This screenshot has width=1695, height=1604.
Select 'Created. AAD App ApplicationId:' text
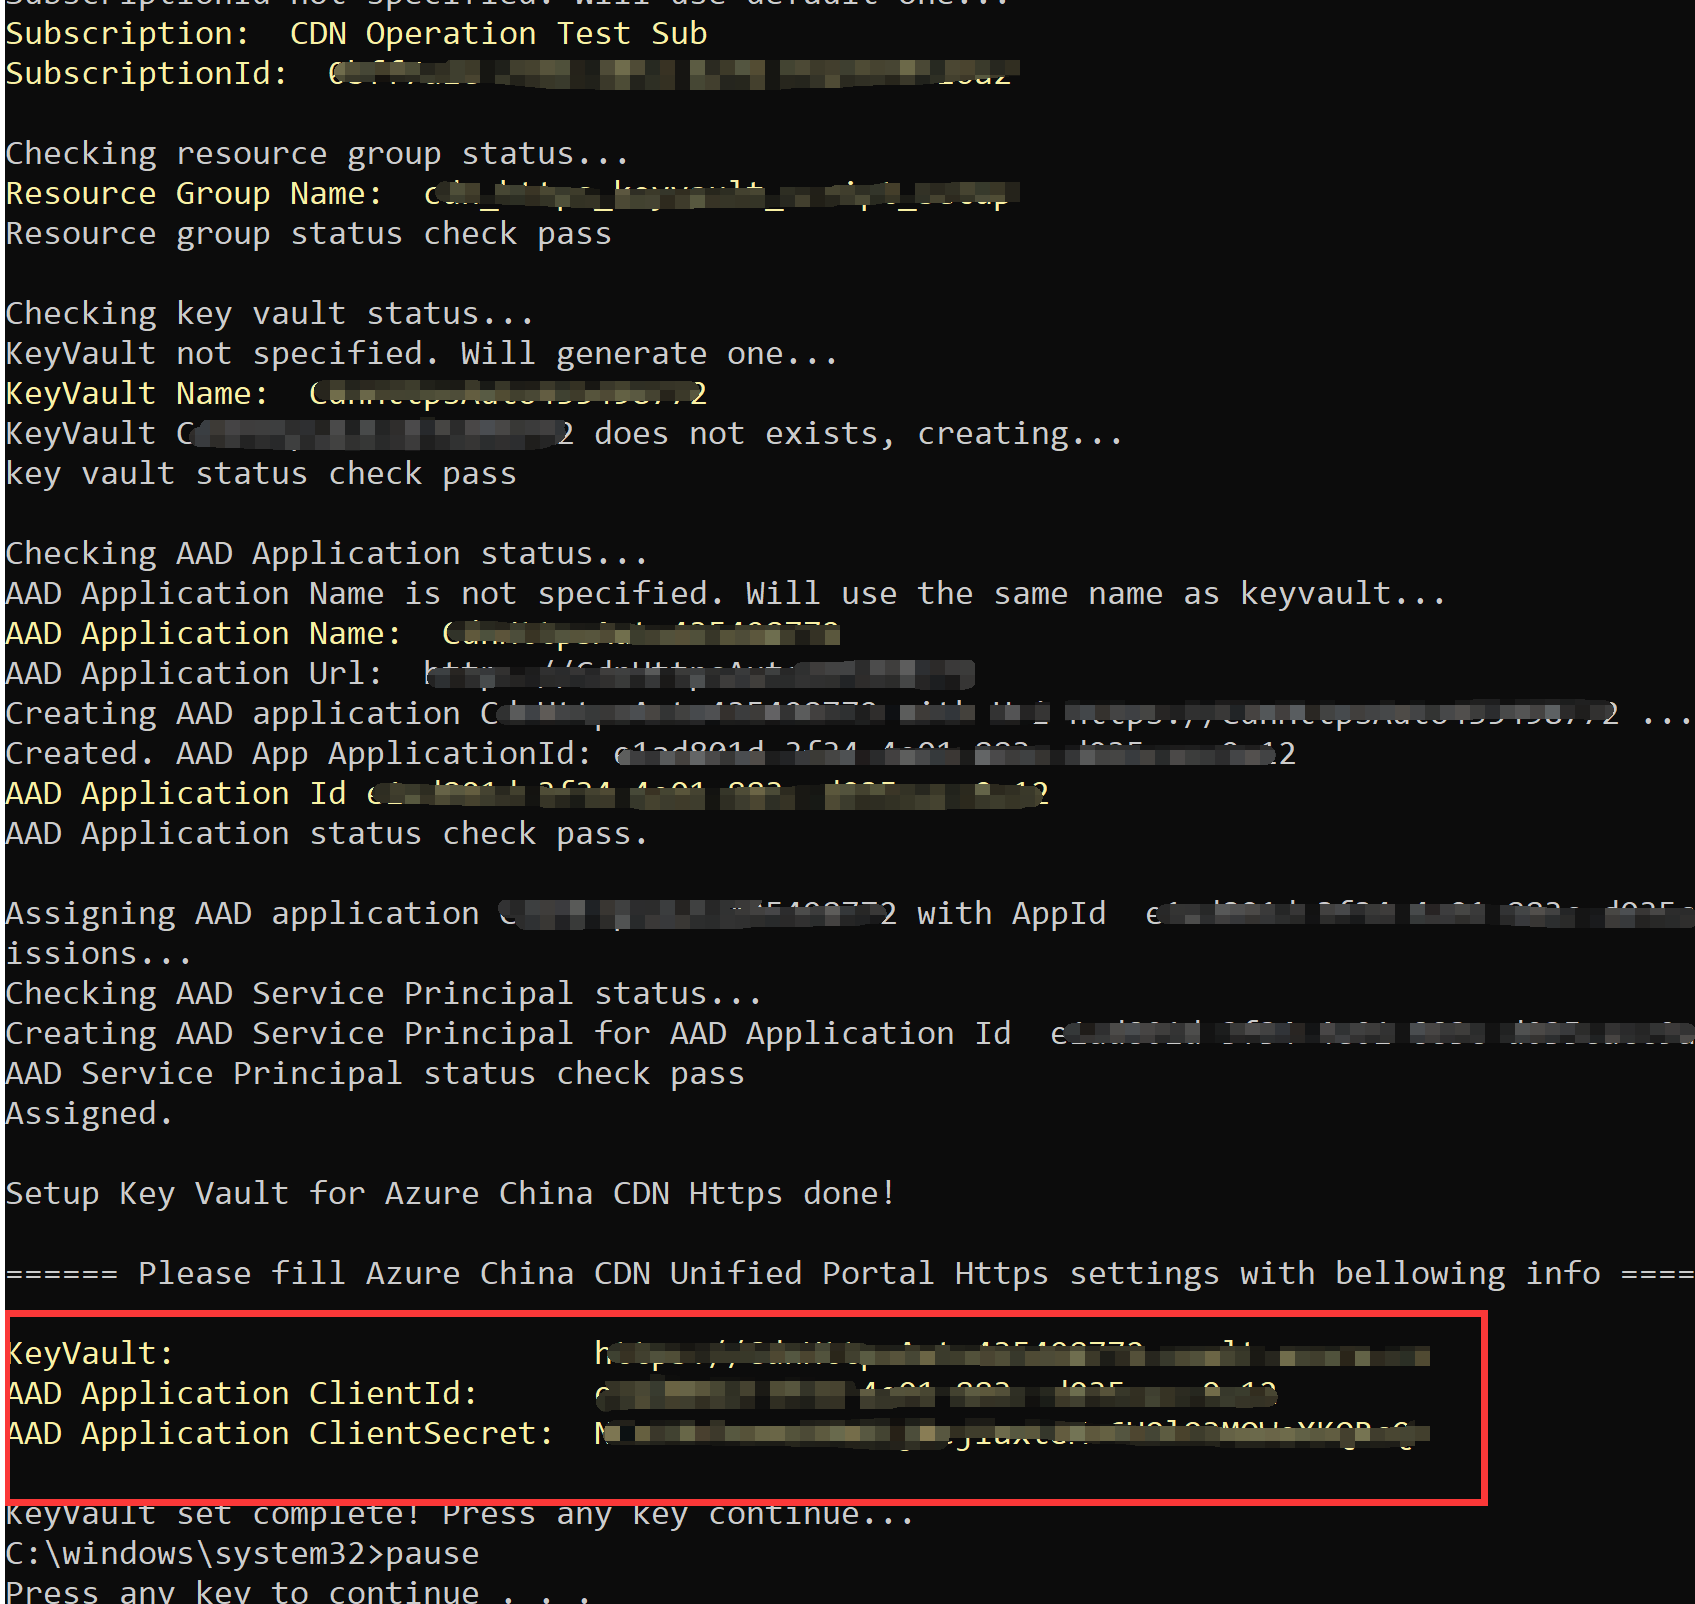(x=299, y=754)
